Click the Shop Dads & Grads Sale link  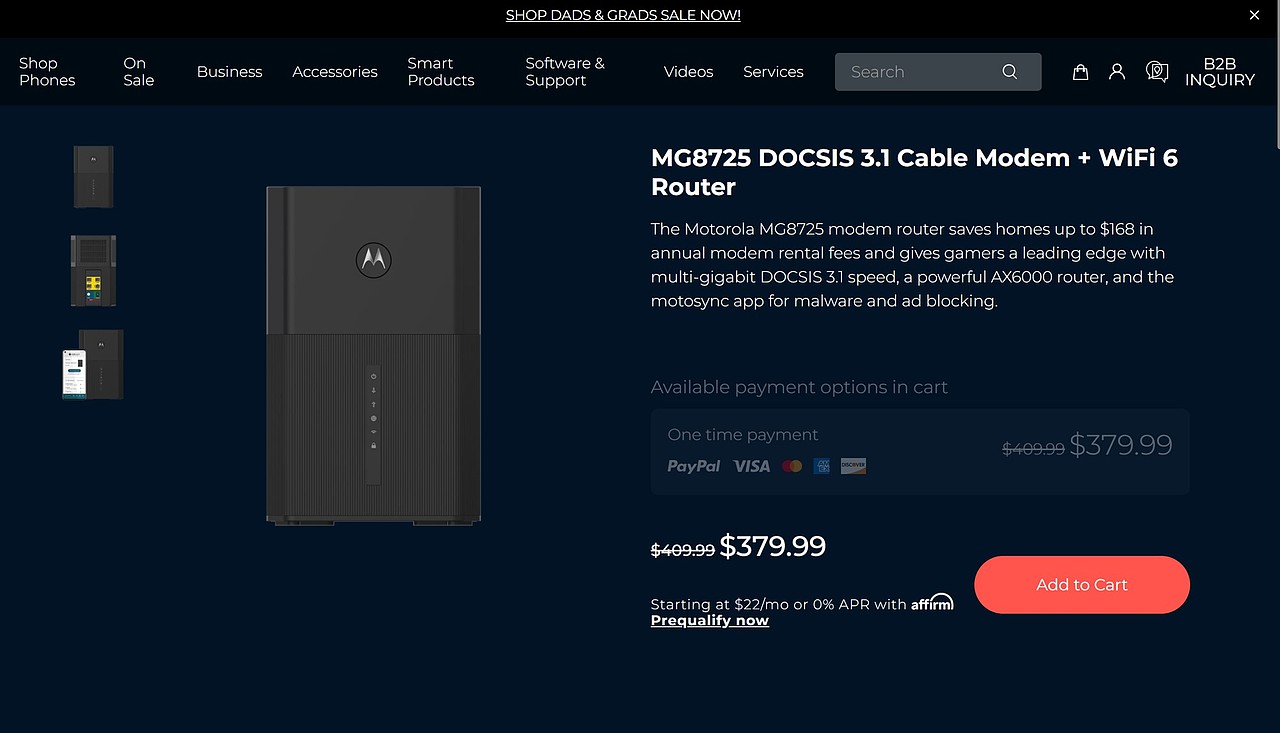click(623, 15)
